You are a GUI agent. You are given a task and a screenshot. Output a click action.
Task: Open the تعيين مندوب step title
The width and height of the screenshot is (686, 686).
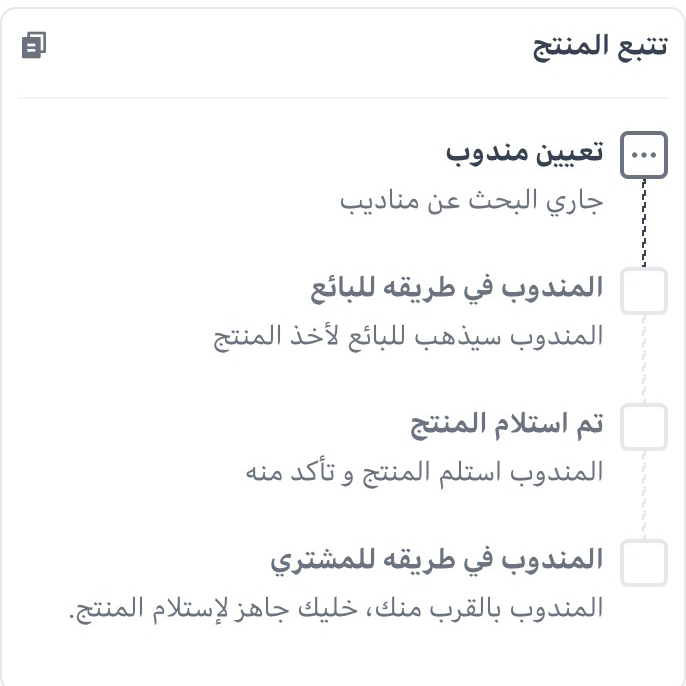(x=525, y=153)
